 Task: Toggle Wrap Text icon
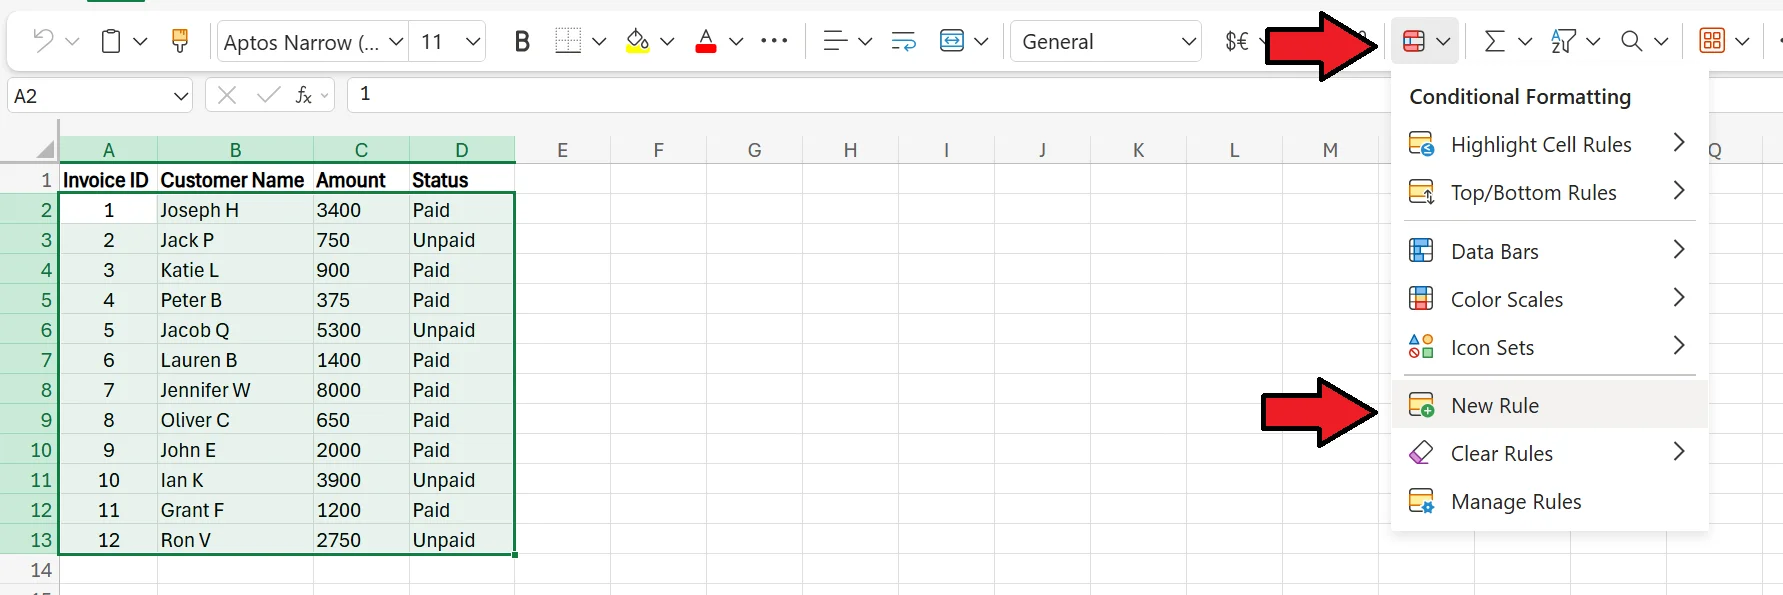coord(903,41)
